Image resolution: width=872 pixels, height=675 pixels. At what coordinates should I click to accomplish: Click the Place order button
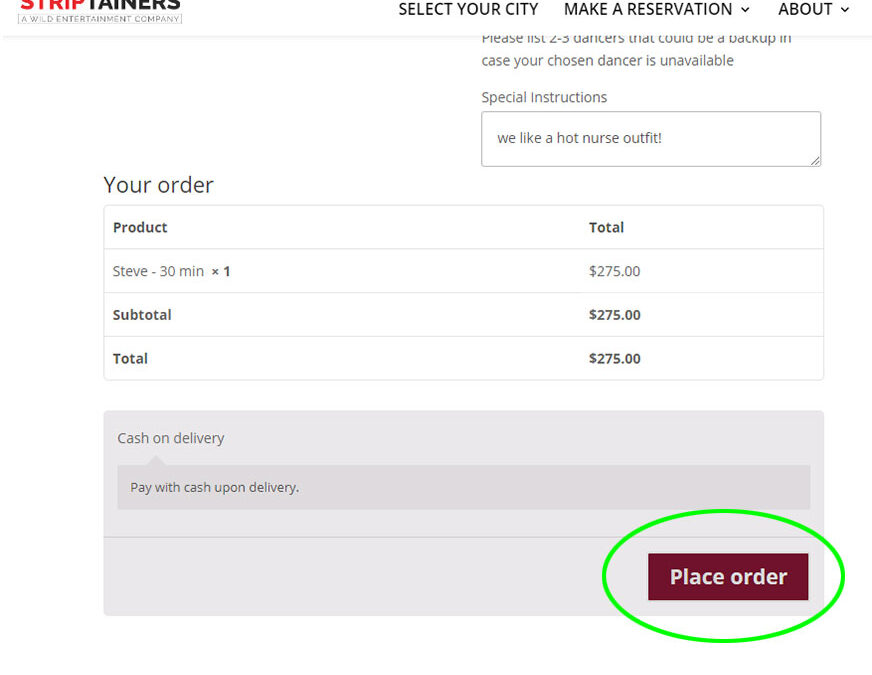tap(727, 577)
